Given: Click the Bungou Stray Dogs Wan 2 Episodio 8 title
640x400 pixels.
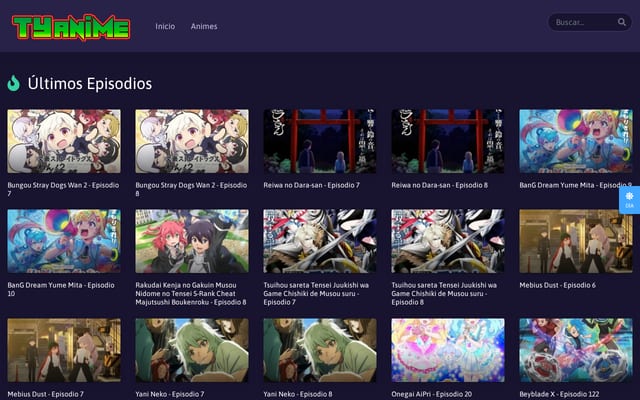Looking at the screenshot, I should 191,189.
